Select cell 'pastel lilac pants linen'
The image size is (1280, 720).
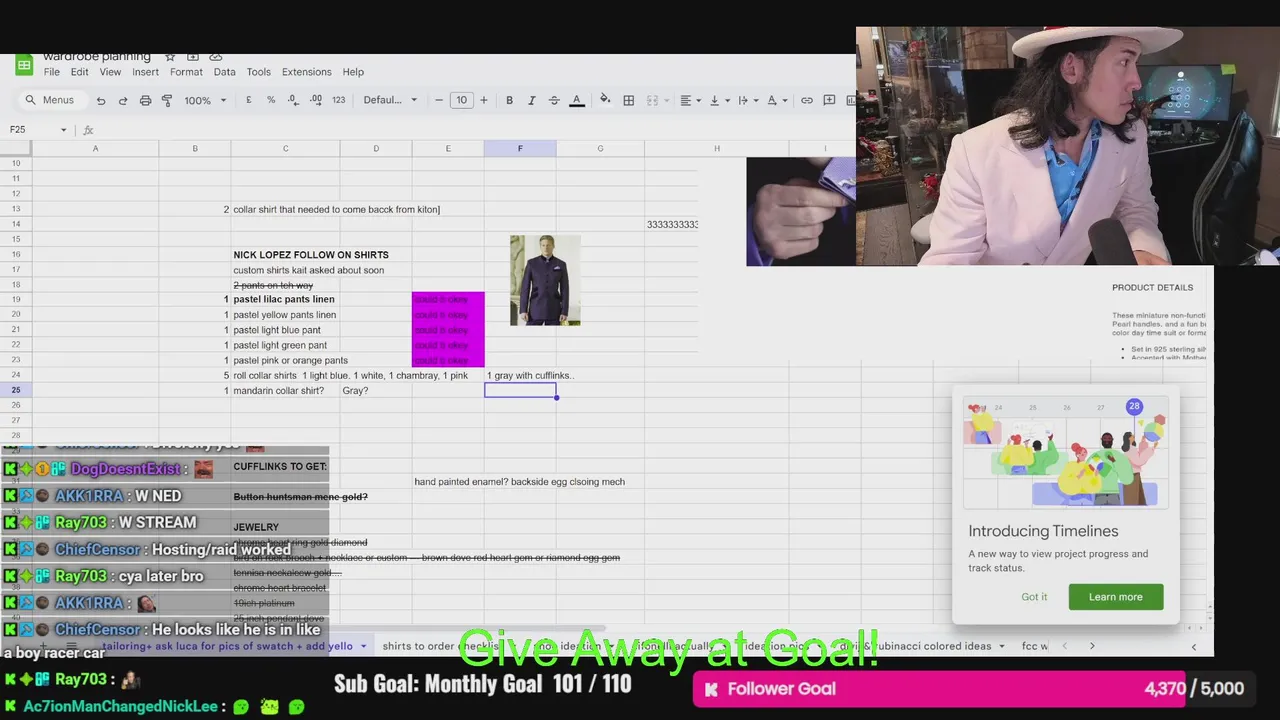click(x=285, y=299)
